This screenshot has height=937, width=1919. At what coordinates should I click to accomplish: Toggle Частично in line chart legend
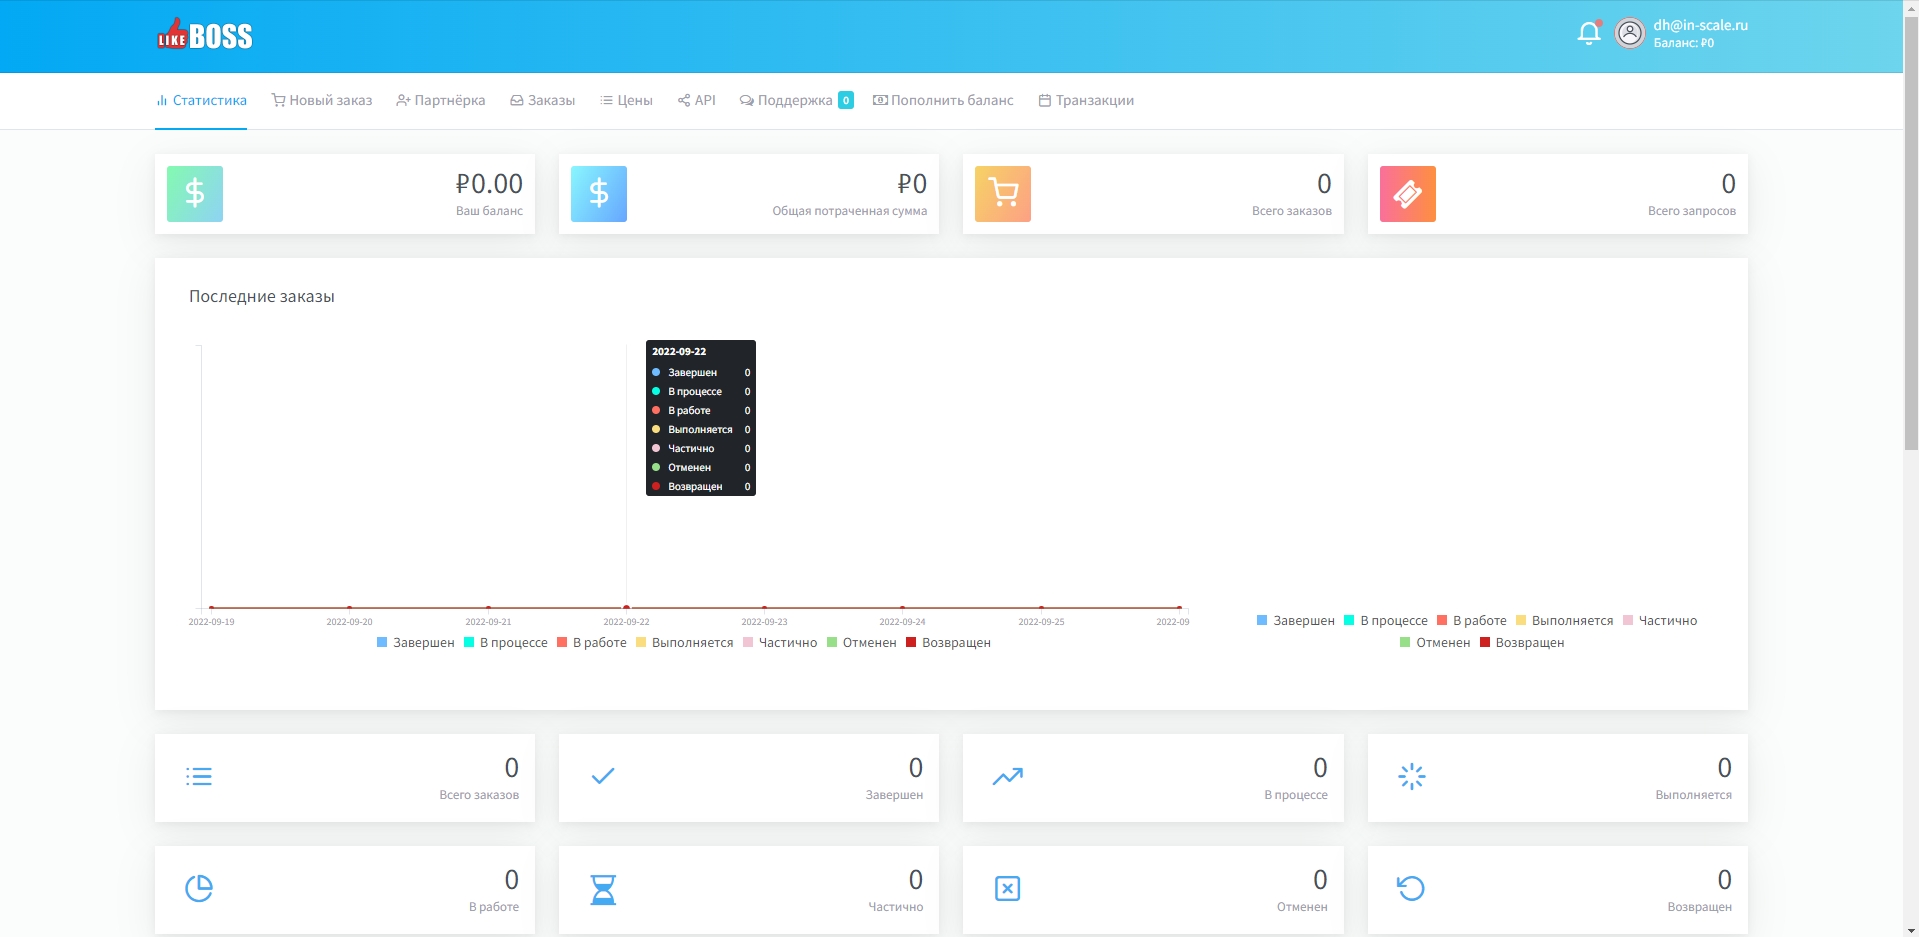(780, 643)
